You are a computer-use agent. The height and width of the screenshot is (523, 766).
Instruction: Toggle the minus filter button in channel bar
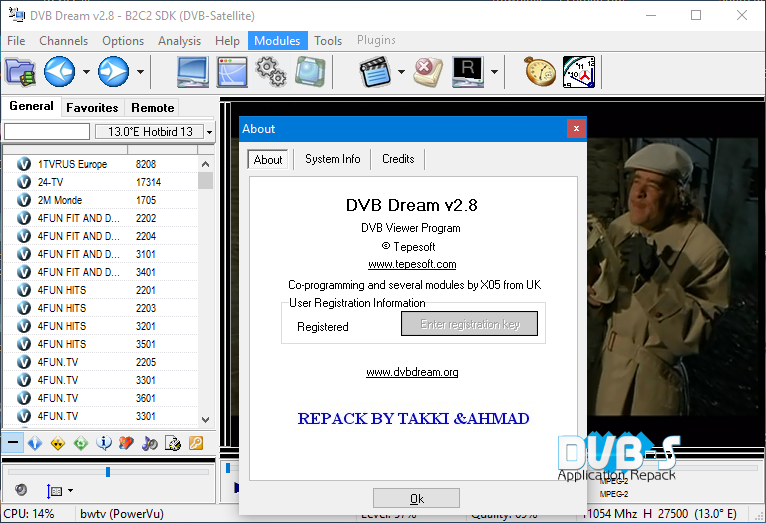pyautogui.click(x=13, y=443)
